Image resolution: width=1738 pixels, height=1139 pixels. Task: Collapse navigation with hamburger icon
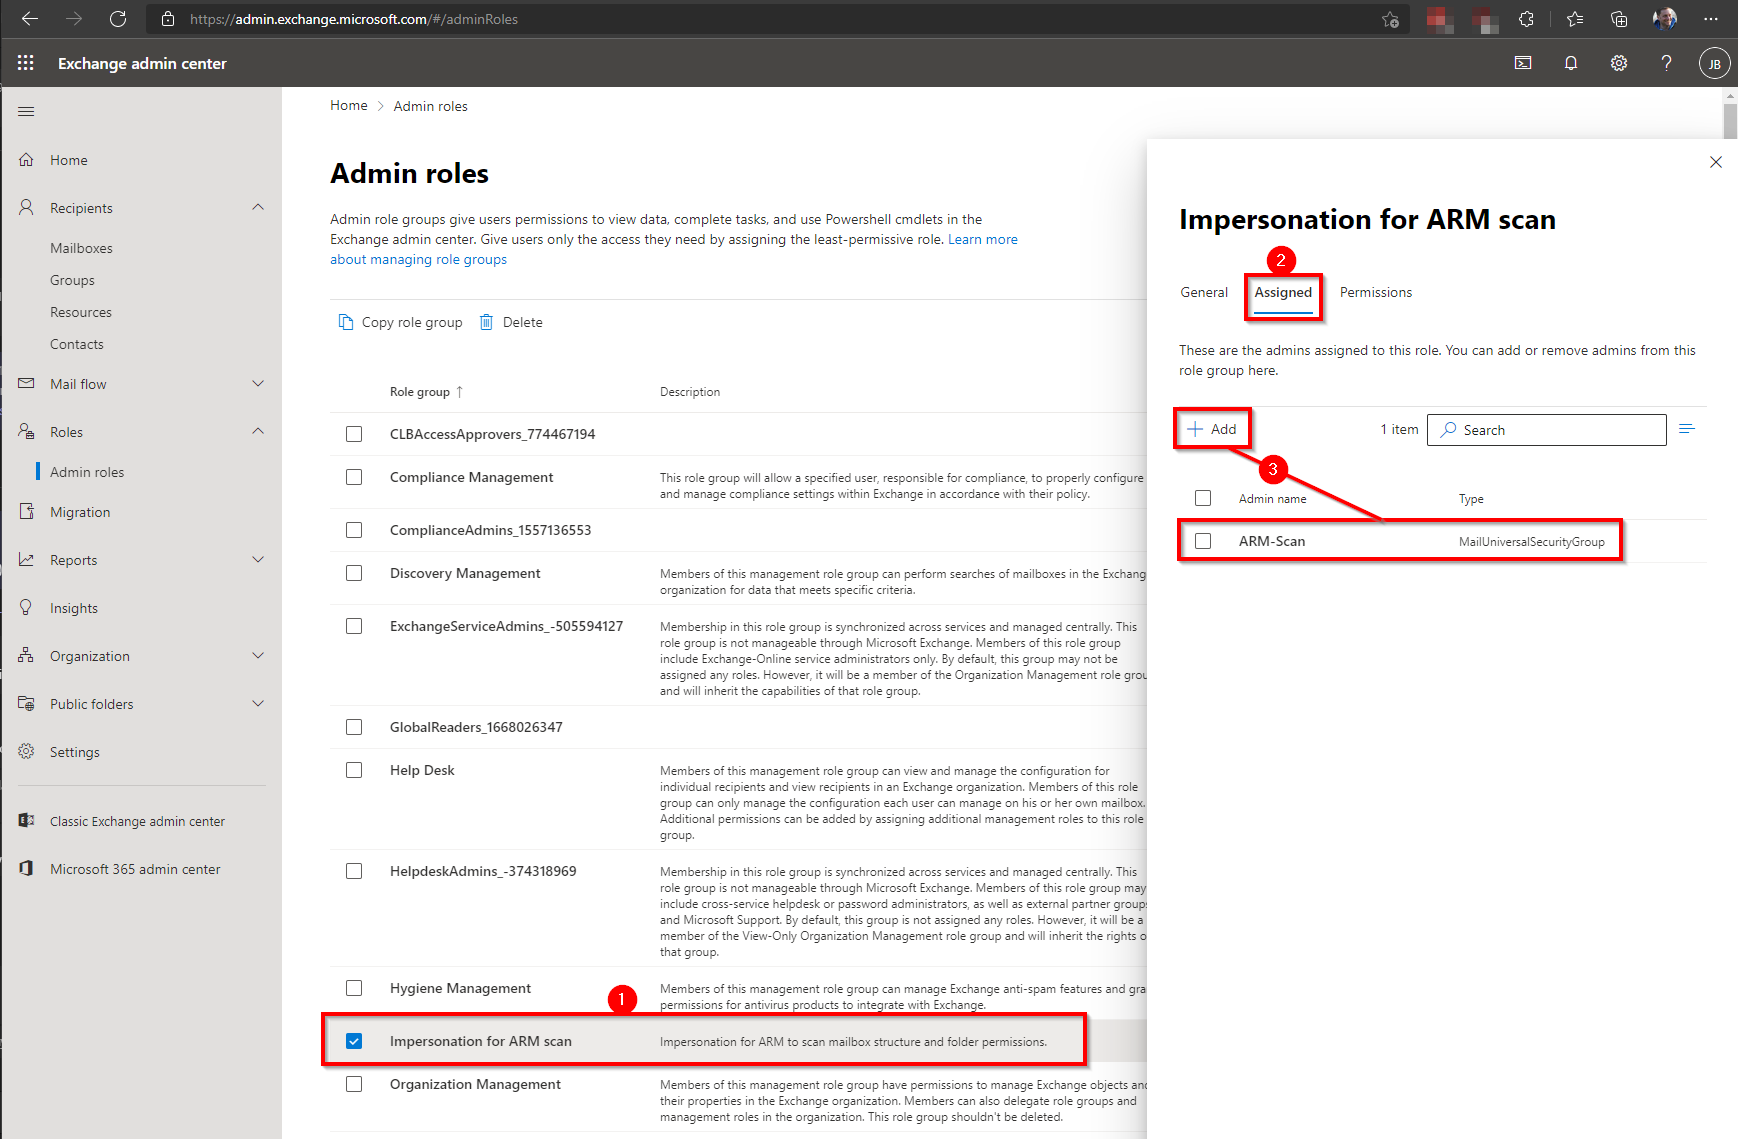point(26,111)
